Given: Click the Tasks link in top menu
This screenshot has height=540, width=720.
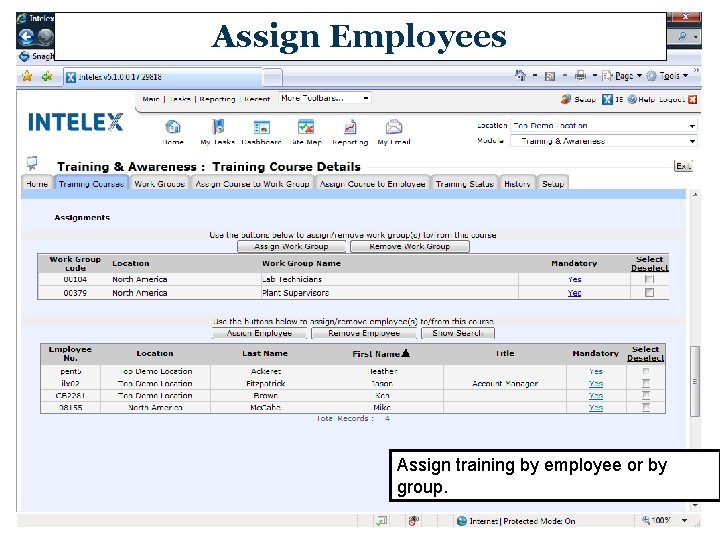Looking at the screenshot, I should pyautogui.click(x=180, y=99).
